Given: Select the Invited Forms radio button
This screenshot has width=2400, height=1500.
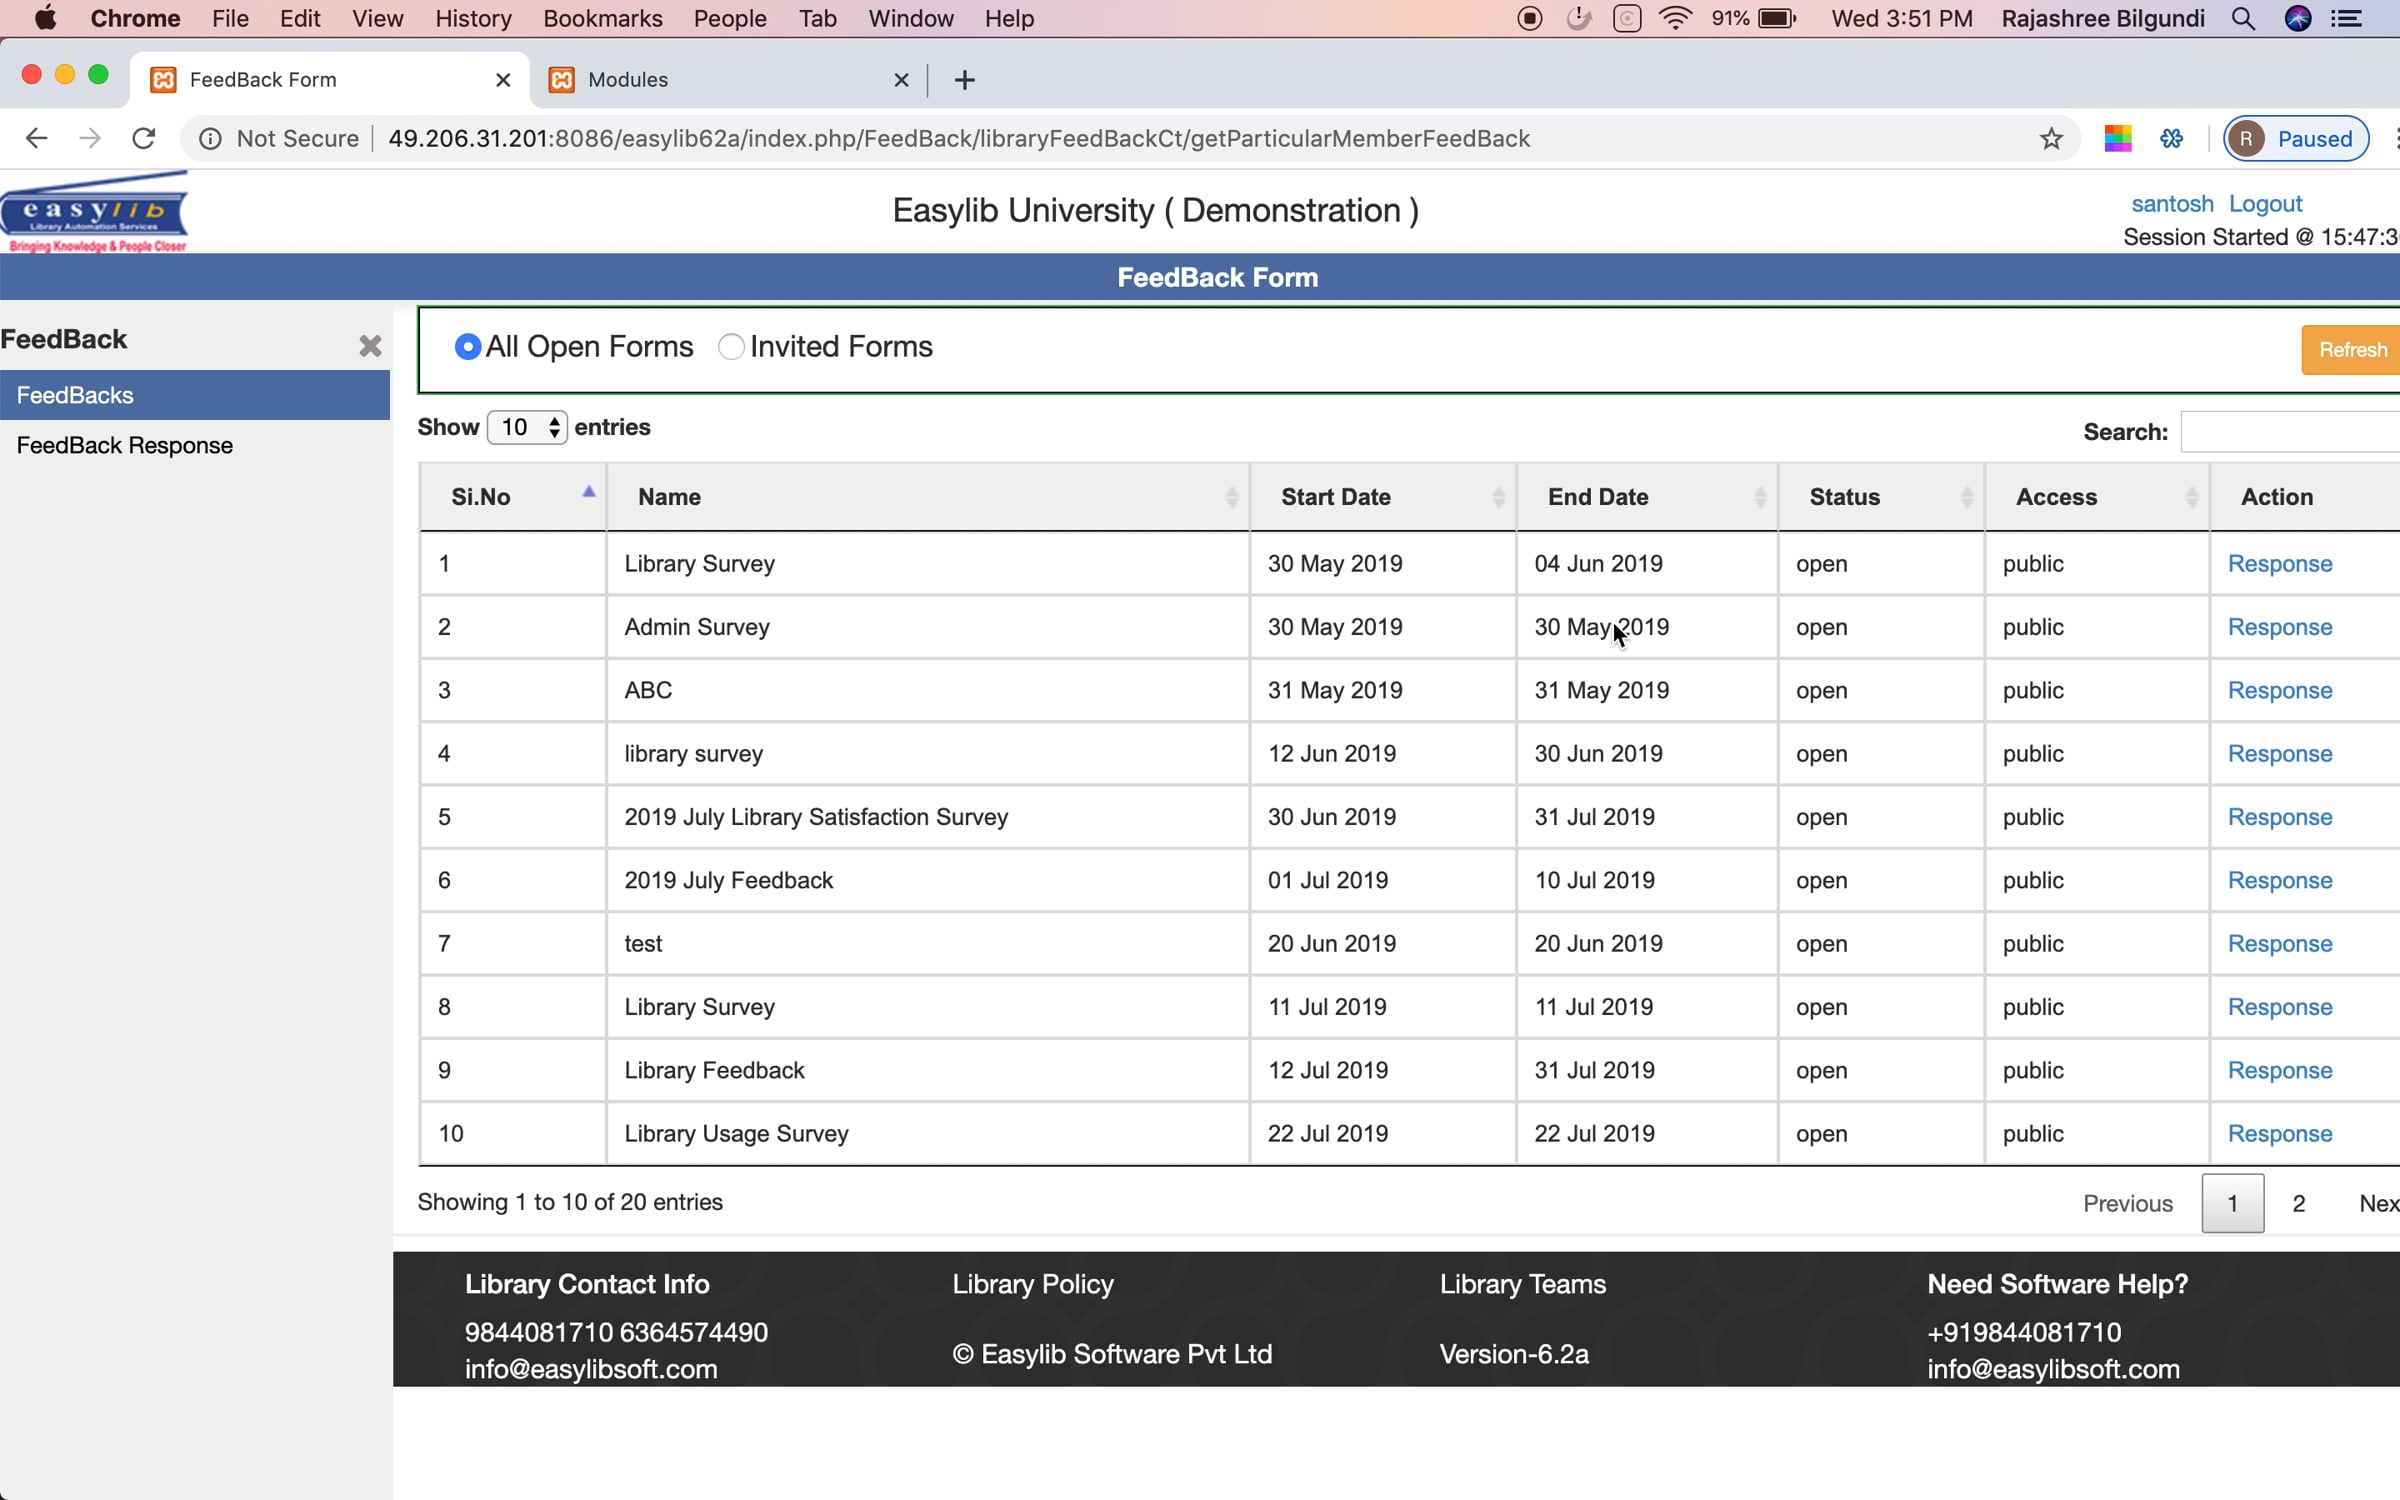Looking at the screenshot, I should pyautogui.click(x=731, y=347).
